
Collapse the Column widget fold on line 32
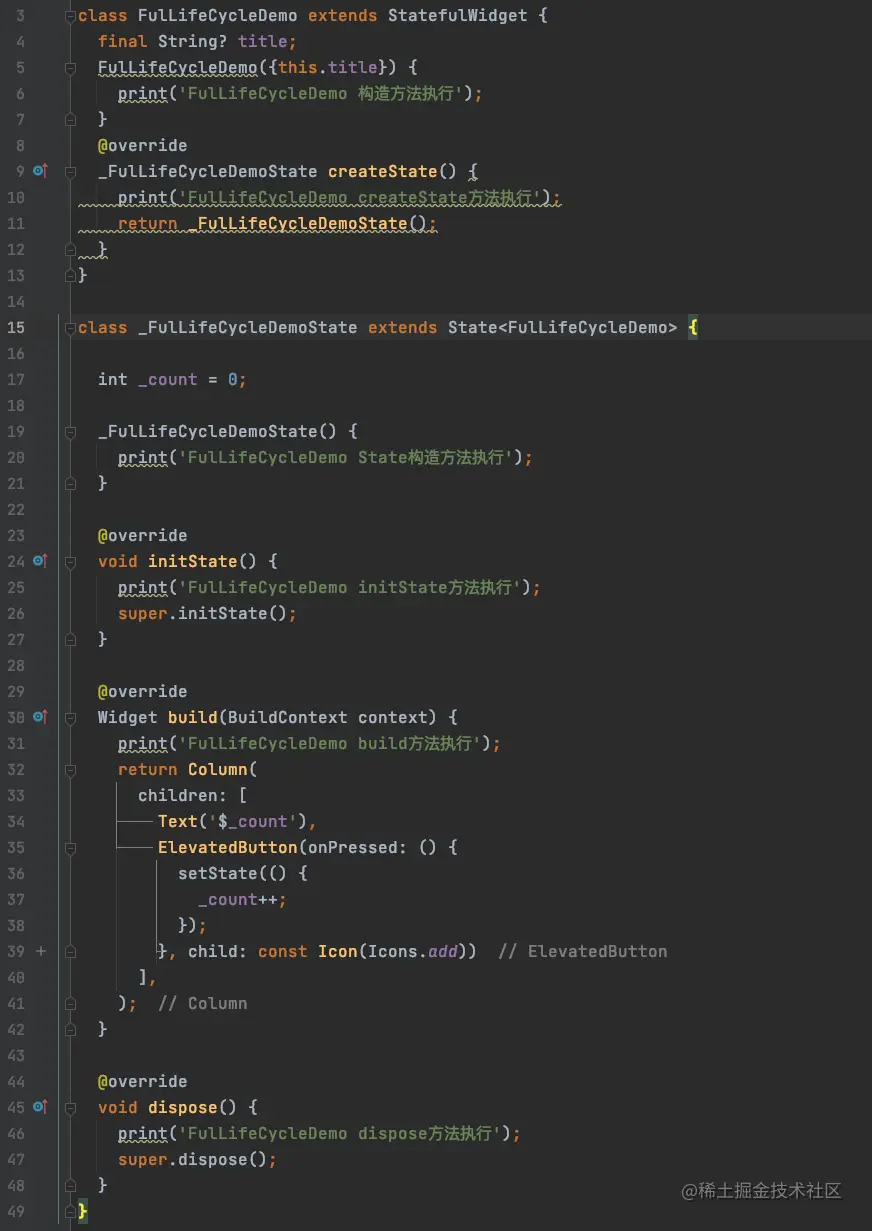pos(70,769)
